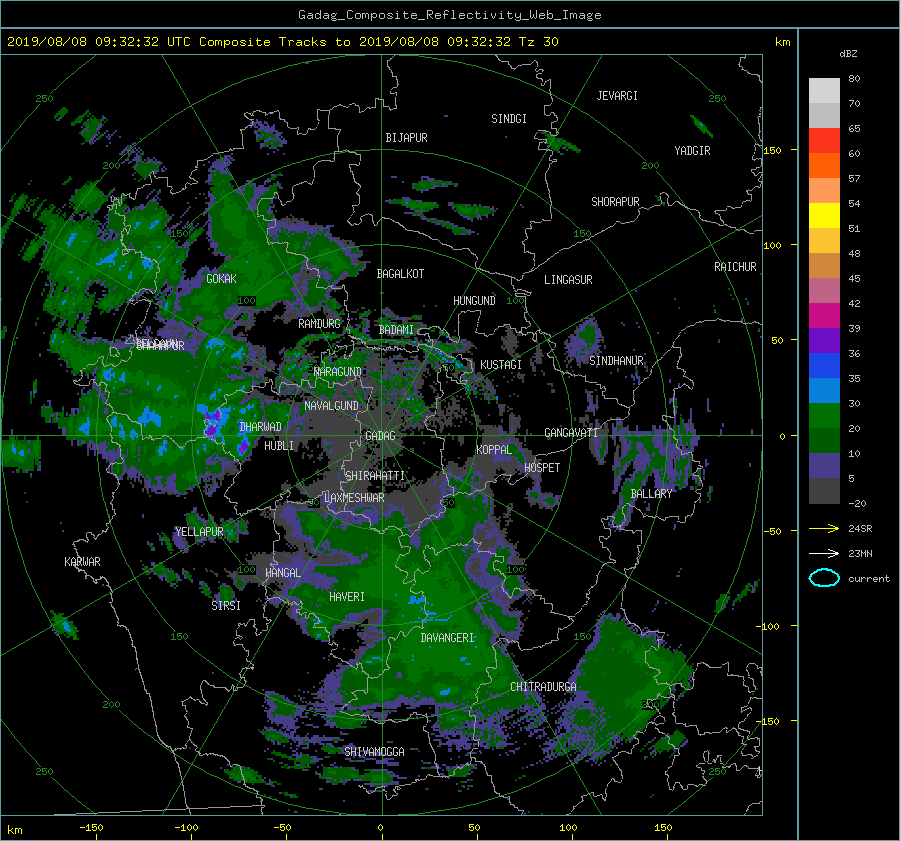
Task: Click the SIRSI city label
Action: coord(226,606)
